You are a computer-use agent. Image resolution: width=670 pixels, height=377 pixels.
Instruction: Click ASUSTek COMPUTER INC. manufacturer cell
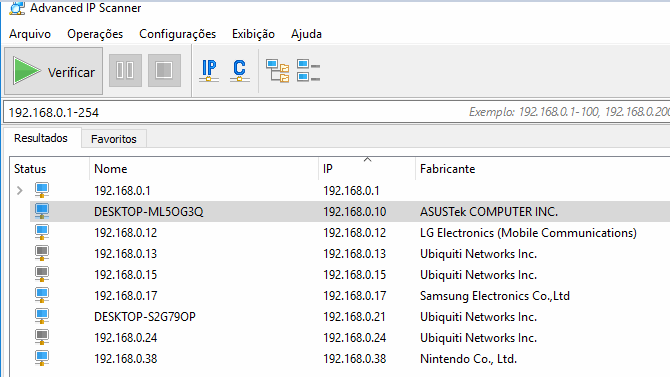[489, 212]
